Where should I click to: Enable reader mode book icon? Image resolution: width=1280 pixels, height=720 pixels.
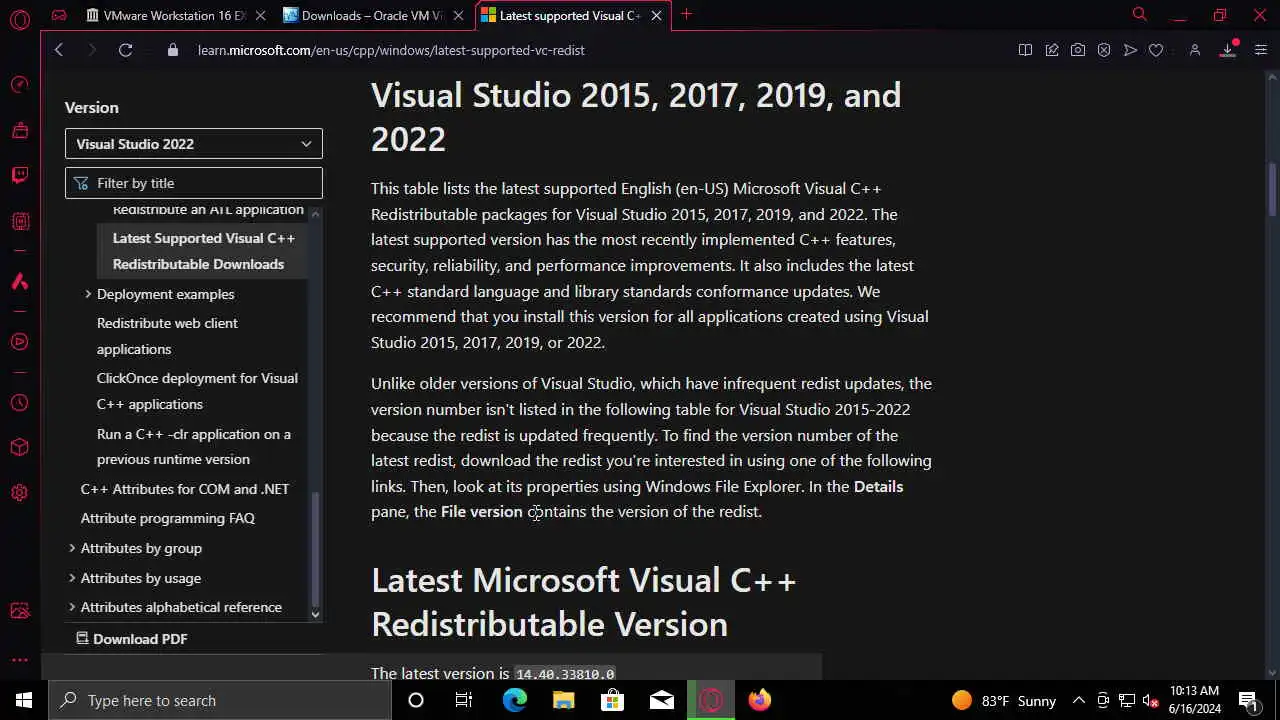[x=1025, y=50]
